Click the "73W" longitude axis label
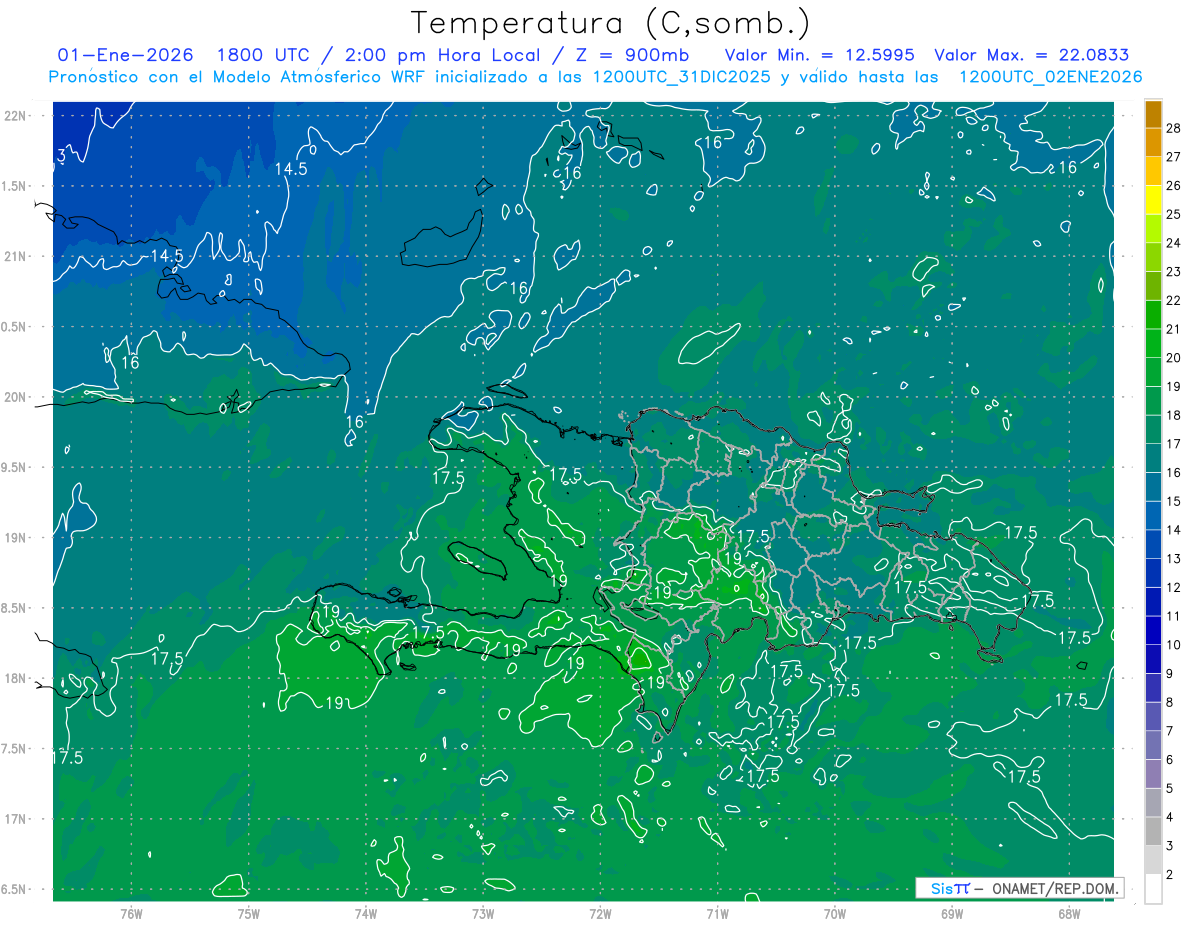Viewport: 1200px width, 927px height. tap(483, 914)
